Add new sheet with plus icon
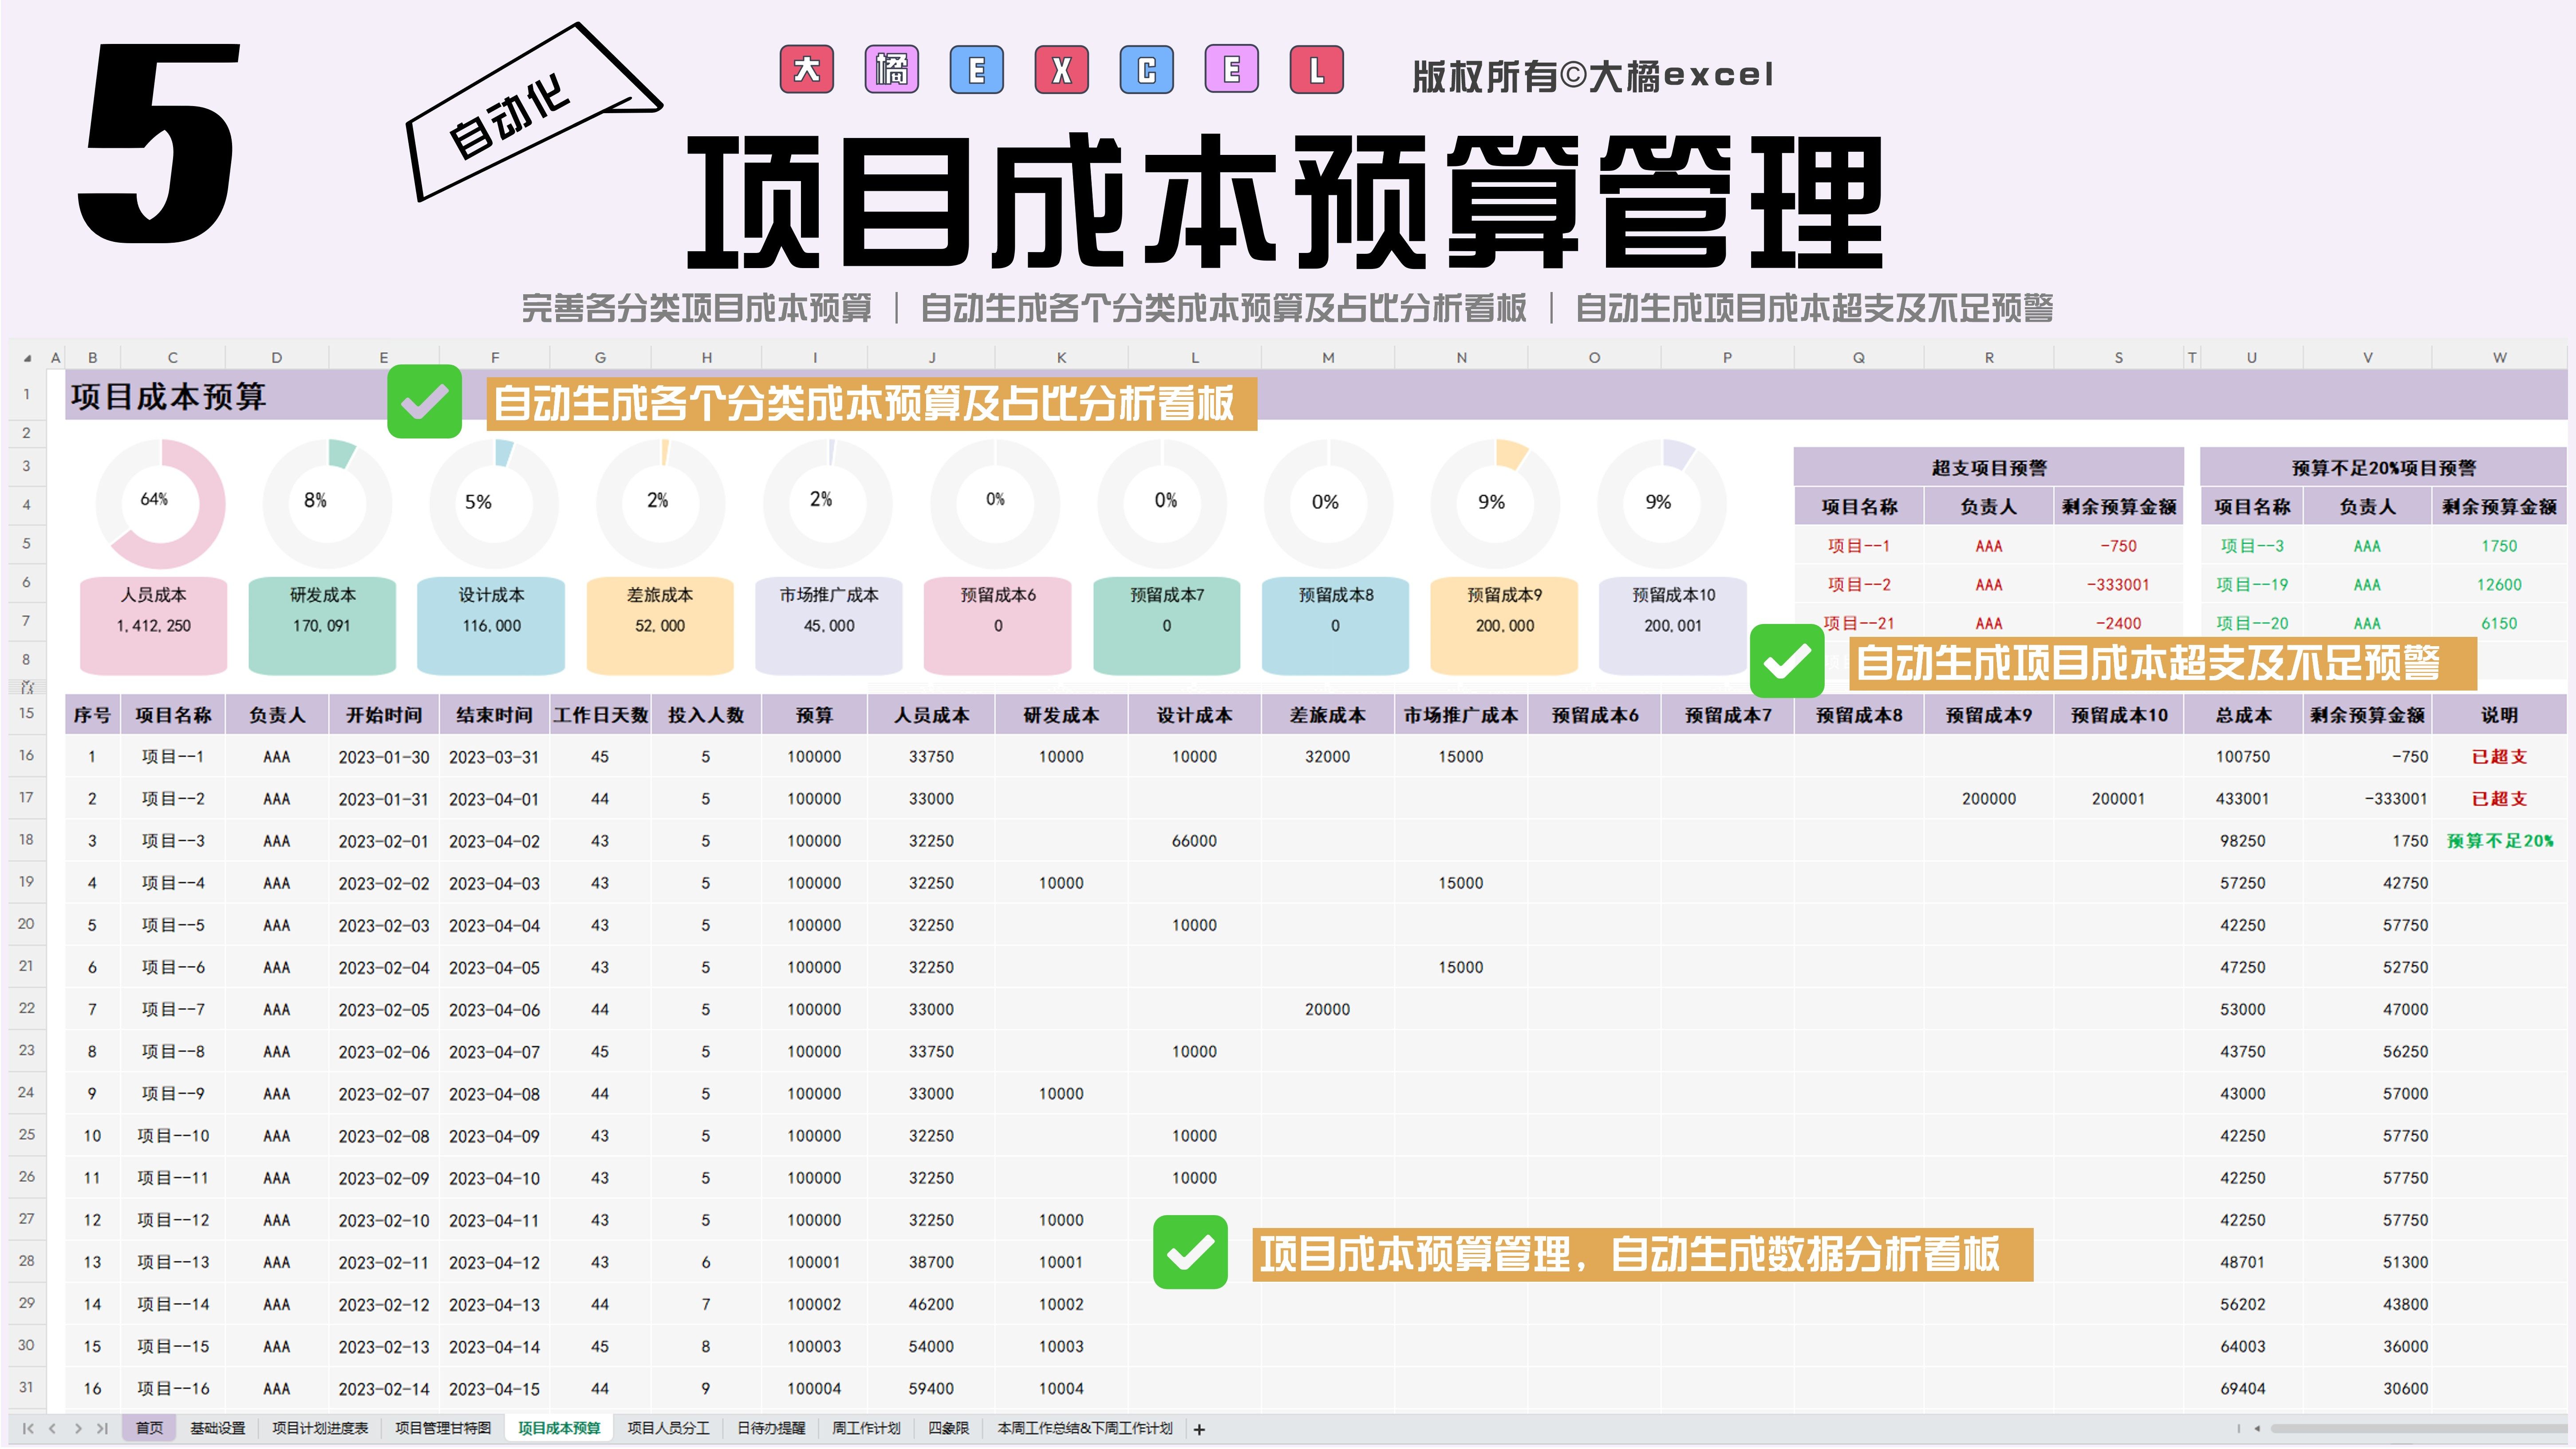The width and height of the screenshot is (2576, 1449). 1199,1430
